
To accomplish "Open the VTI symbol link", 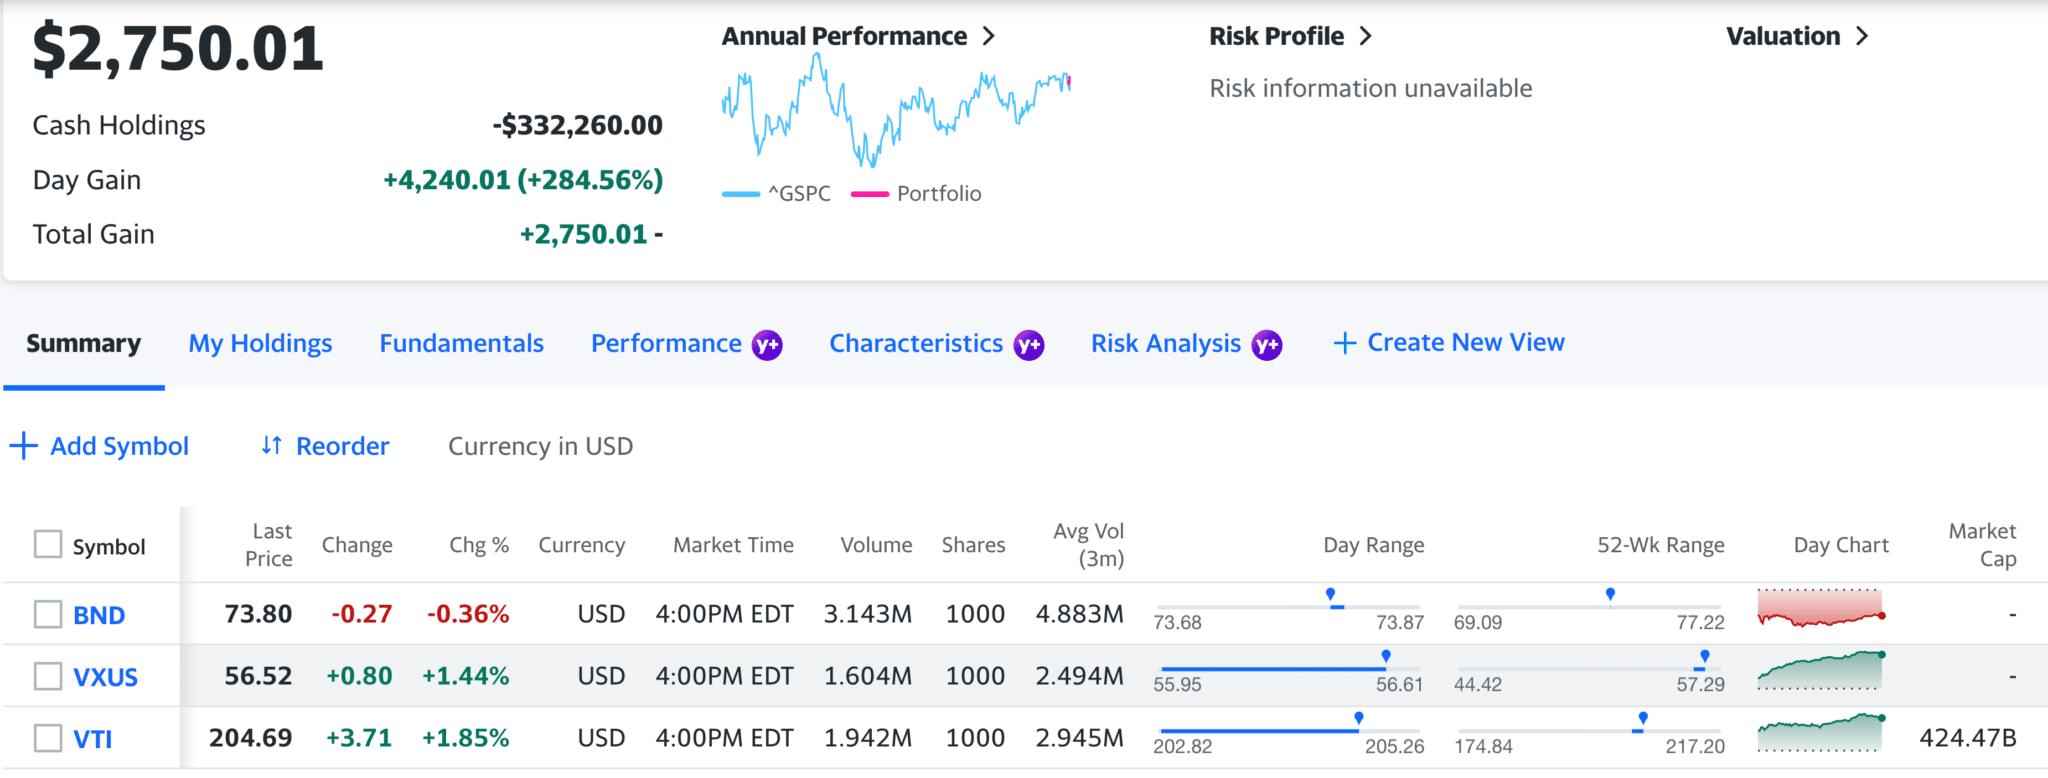I will (93, 739).
